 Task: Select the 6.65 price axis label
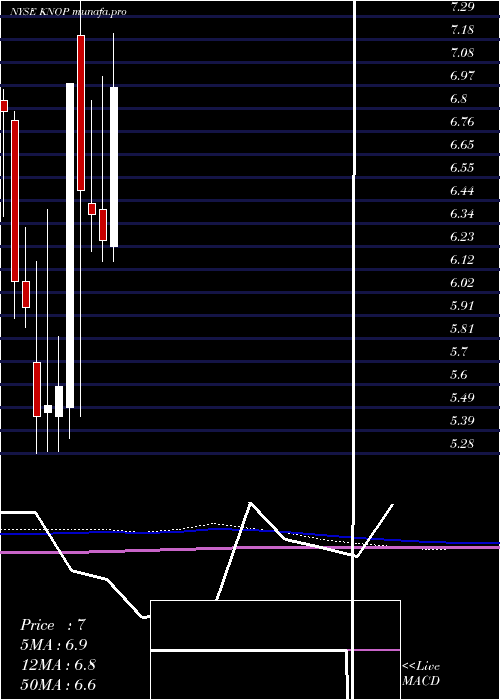pyautogui.click(x=462, y=145)
